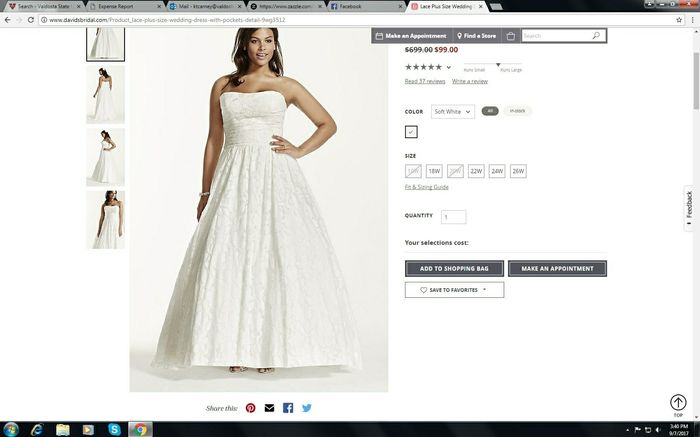Click the quantity input field
The image size is (700, 437).
[454, 217]
